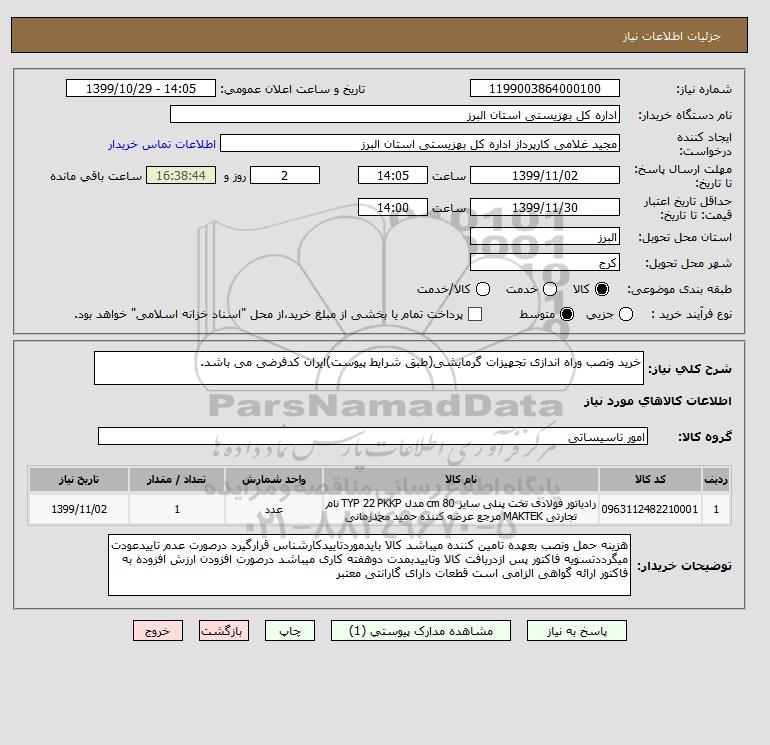Click the price validity time 14:00 field
This screenshot has width=770, height=745.
(x=393, y=207)
